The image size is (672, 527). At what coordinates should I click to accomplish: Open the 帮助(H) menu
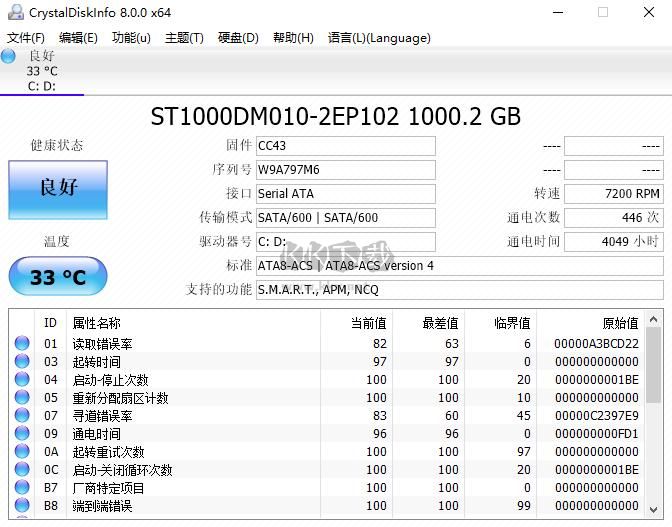tap(293, 38)
